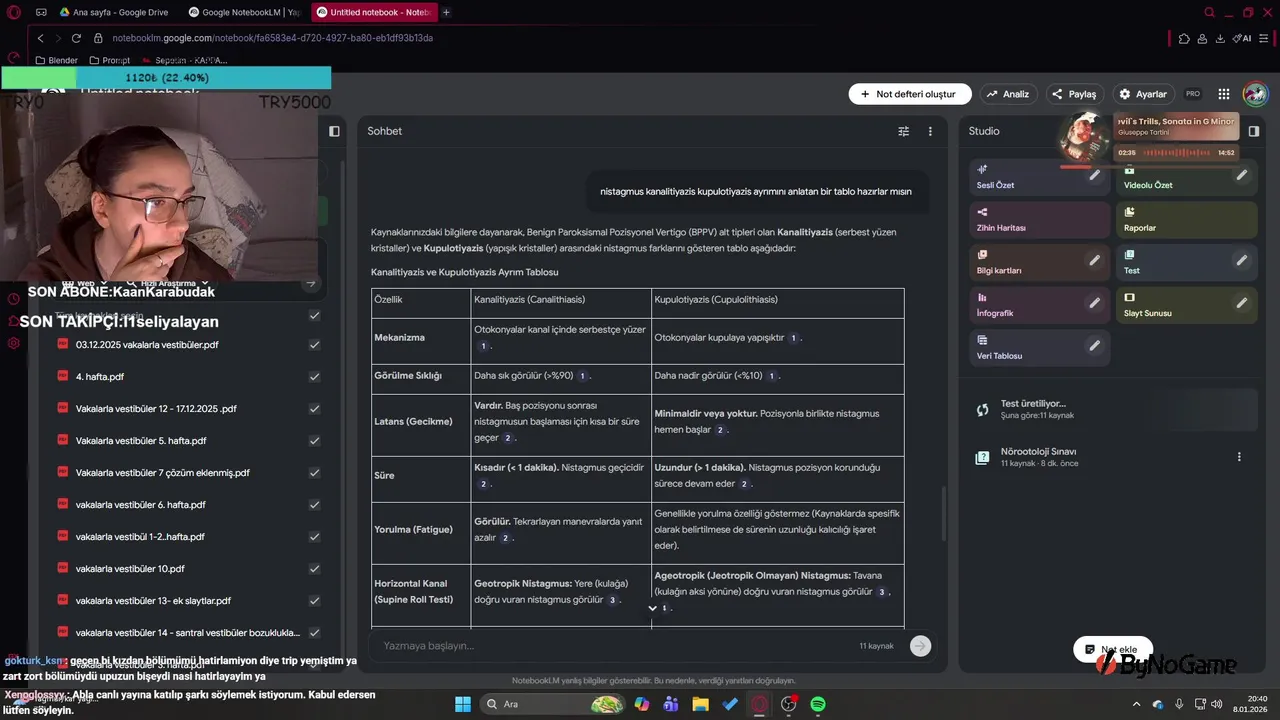Toggle checkbox for 03.12.2025 vakalarla vestibüler.pdf
1280x720 pixels.
(x=314, y=345)
